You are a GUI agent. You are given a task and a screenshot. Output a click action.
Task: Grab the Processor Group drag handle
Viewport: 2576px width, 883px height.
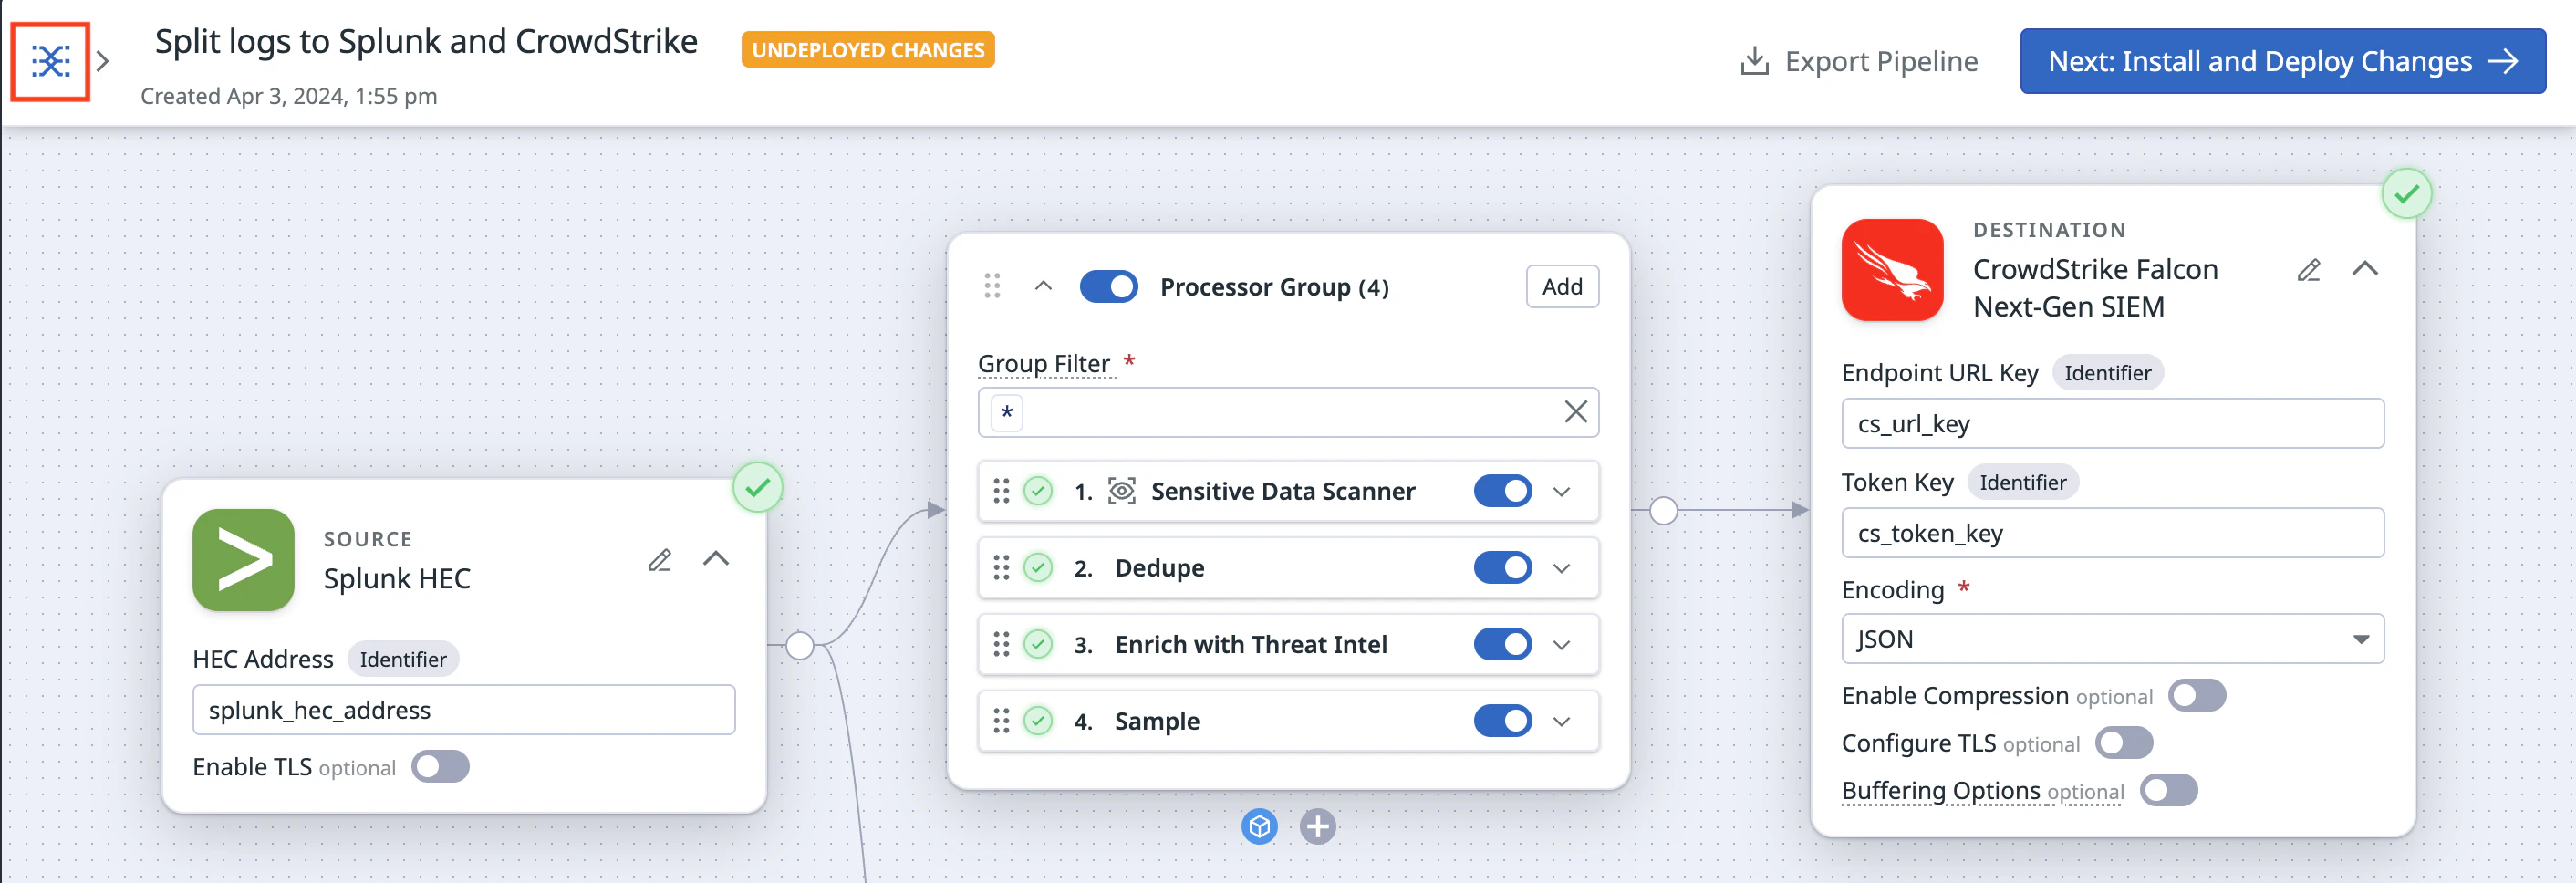click(x=991, y=287)
